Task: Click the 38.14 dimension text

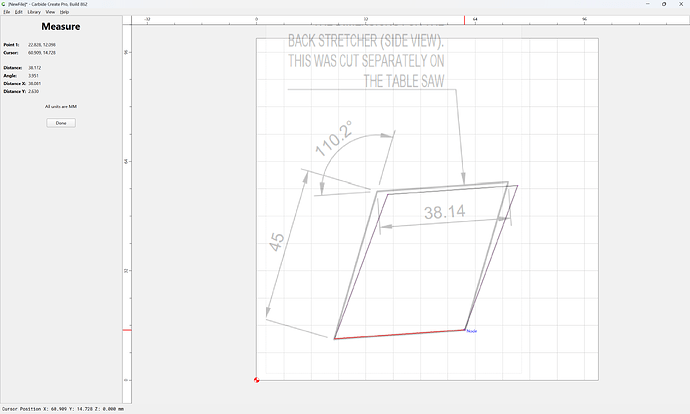Action: point(444,212)
